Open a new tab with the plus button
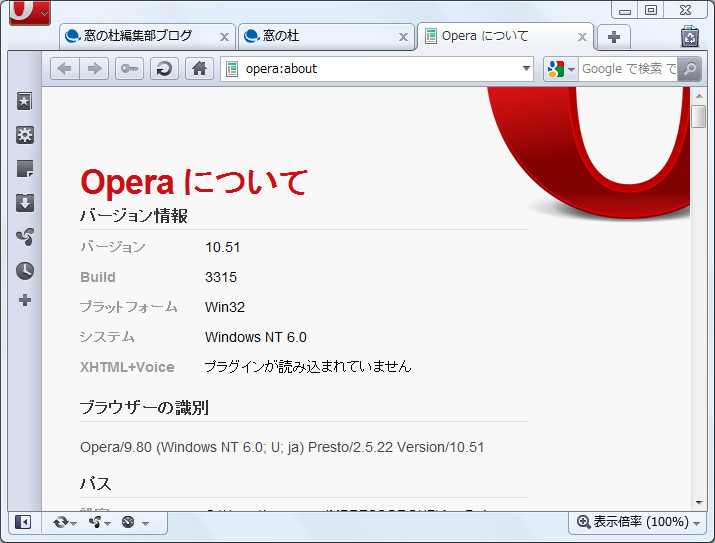The image size is (715, 543). pos(614,37)
